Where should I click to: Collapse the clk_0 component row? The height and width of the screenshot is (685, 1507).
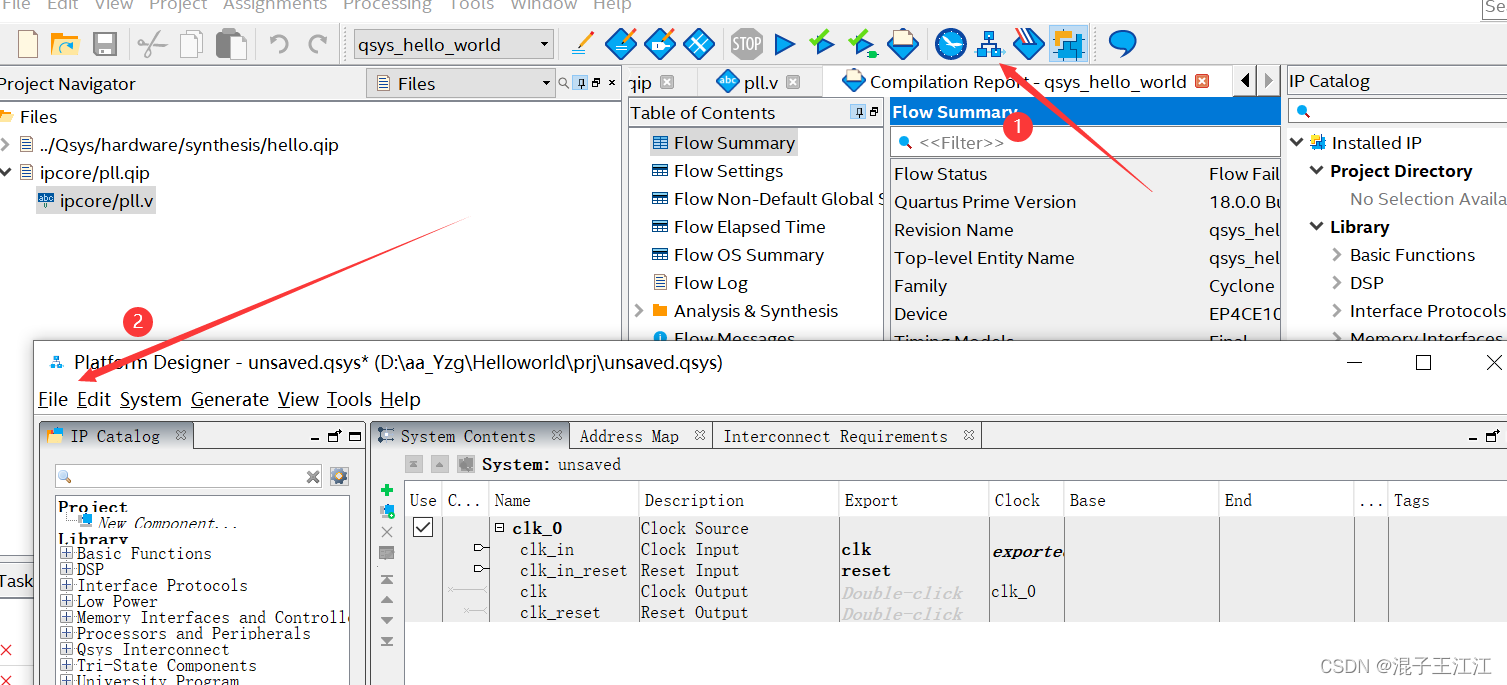coord(499,528)
